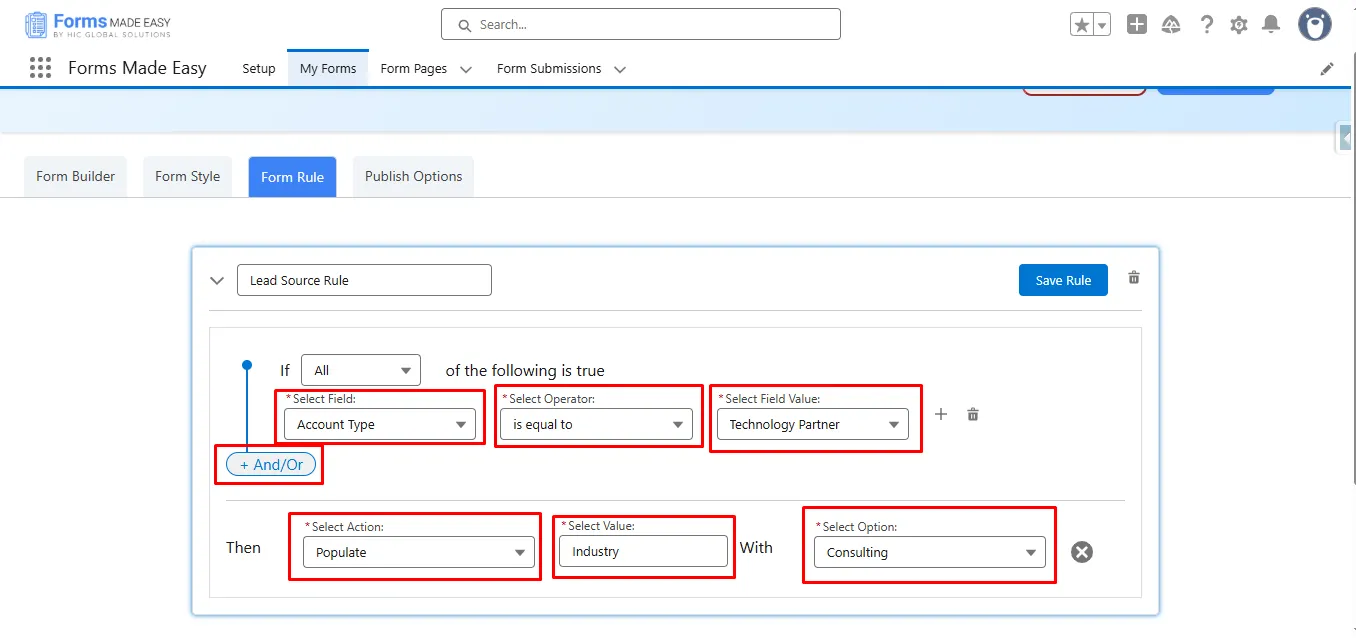Click the Favorites star icon
This screenshot has width=1356, height=638.
coord(1081,25)
